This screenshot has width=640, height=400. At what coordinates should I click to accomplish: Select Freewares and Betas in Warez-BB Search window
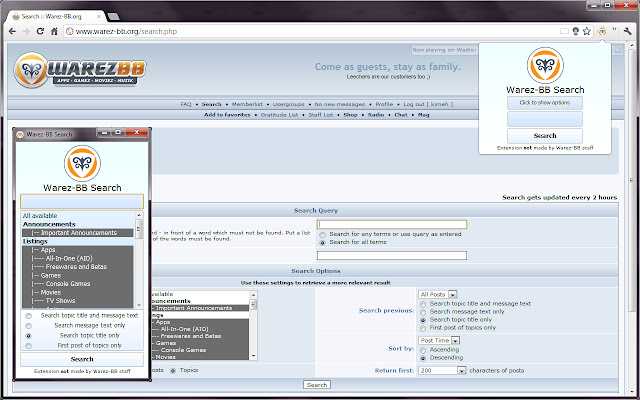tap(78, 267)
